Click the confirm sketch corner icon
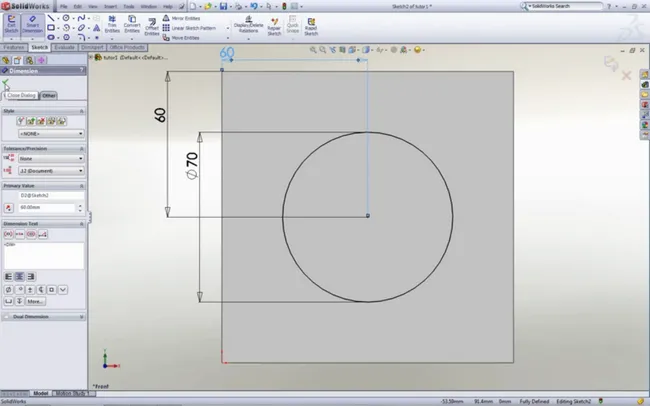 click(611, 63)
